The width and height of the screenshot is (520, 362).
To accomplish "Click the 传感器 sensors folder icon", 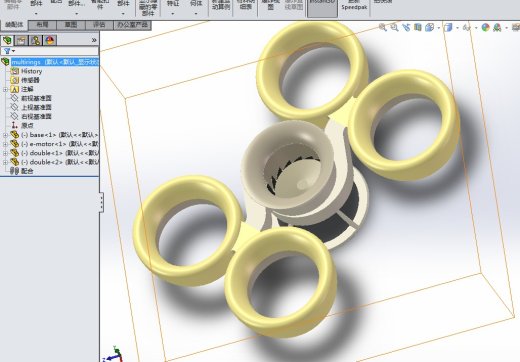I will click(x=14, y=80).
